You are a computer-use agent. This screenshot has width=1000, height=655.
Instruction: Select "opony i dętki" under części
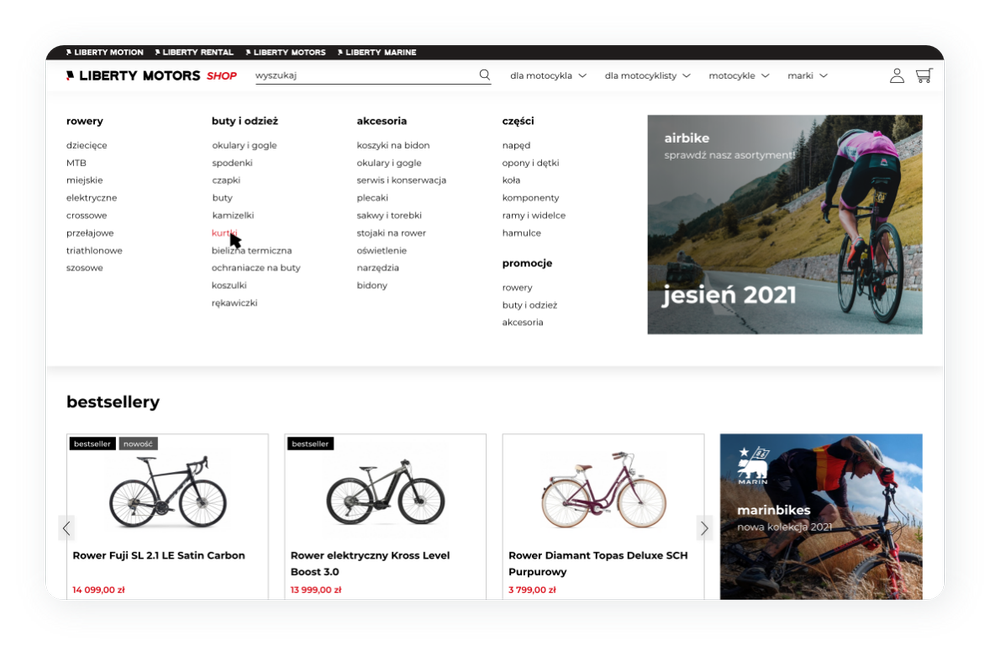pos(530,163)
